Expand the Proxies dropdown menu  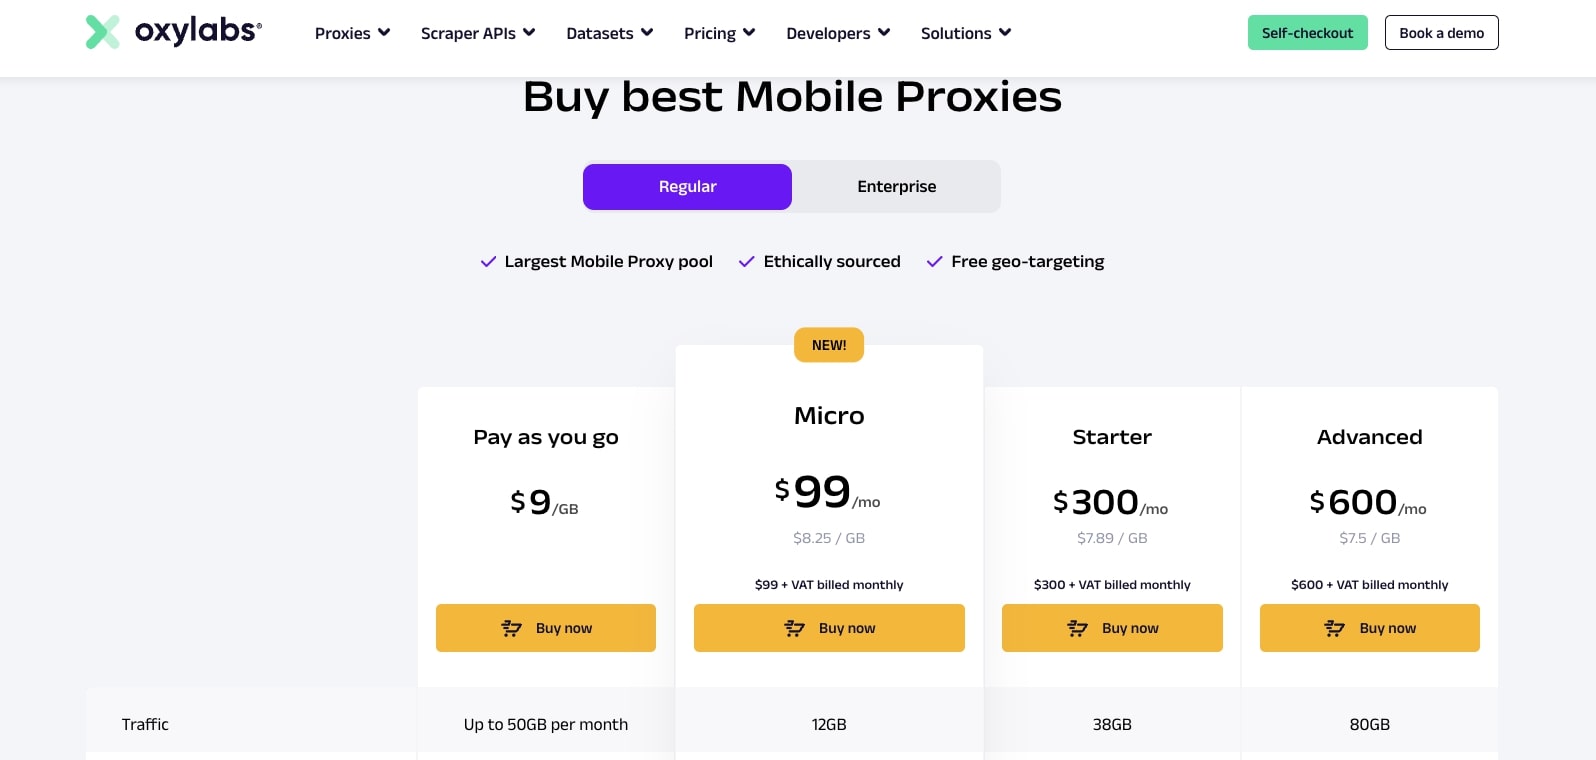coord(352,33)
